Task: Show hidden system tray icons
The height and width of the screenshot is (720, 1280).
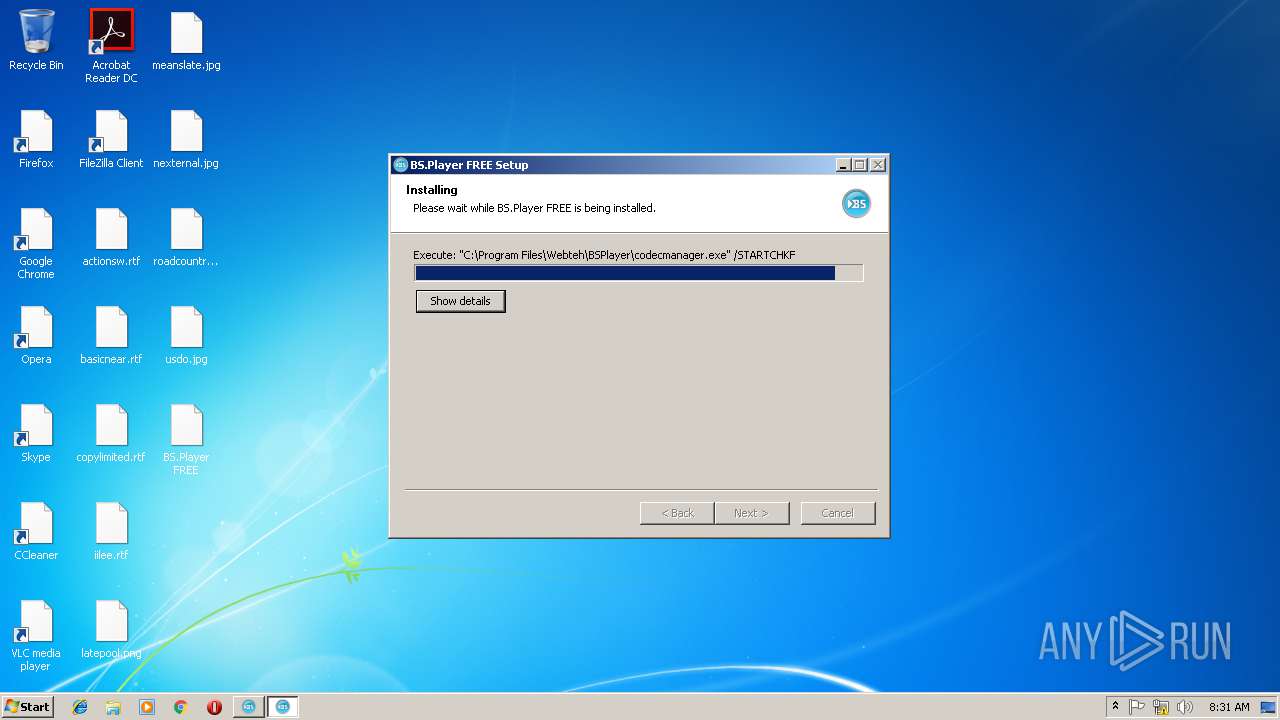Action: point(1115,707)
